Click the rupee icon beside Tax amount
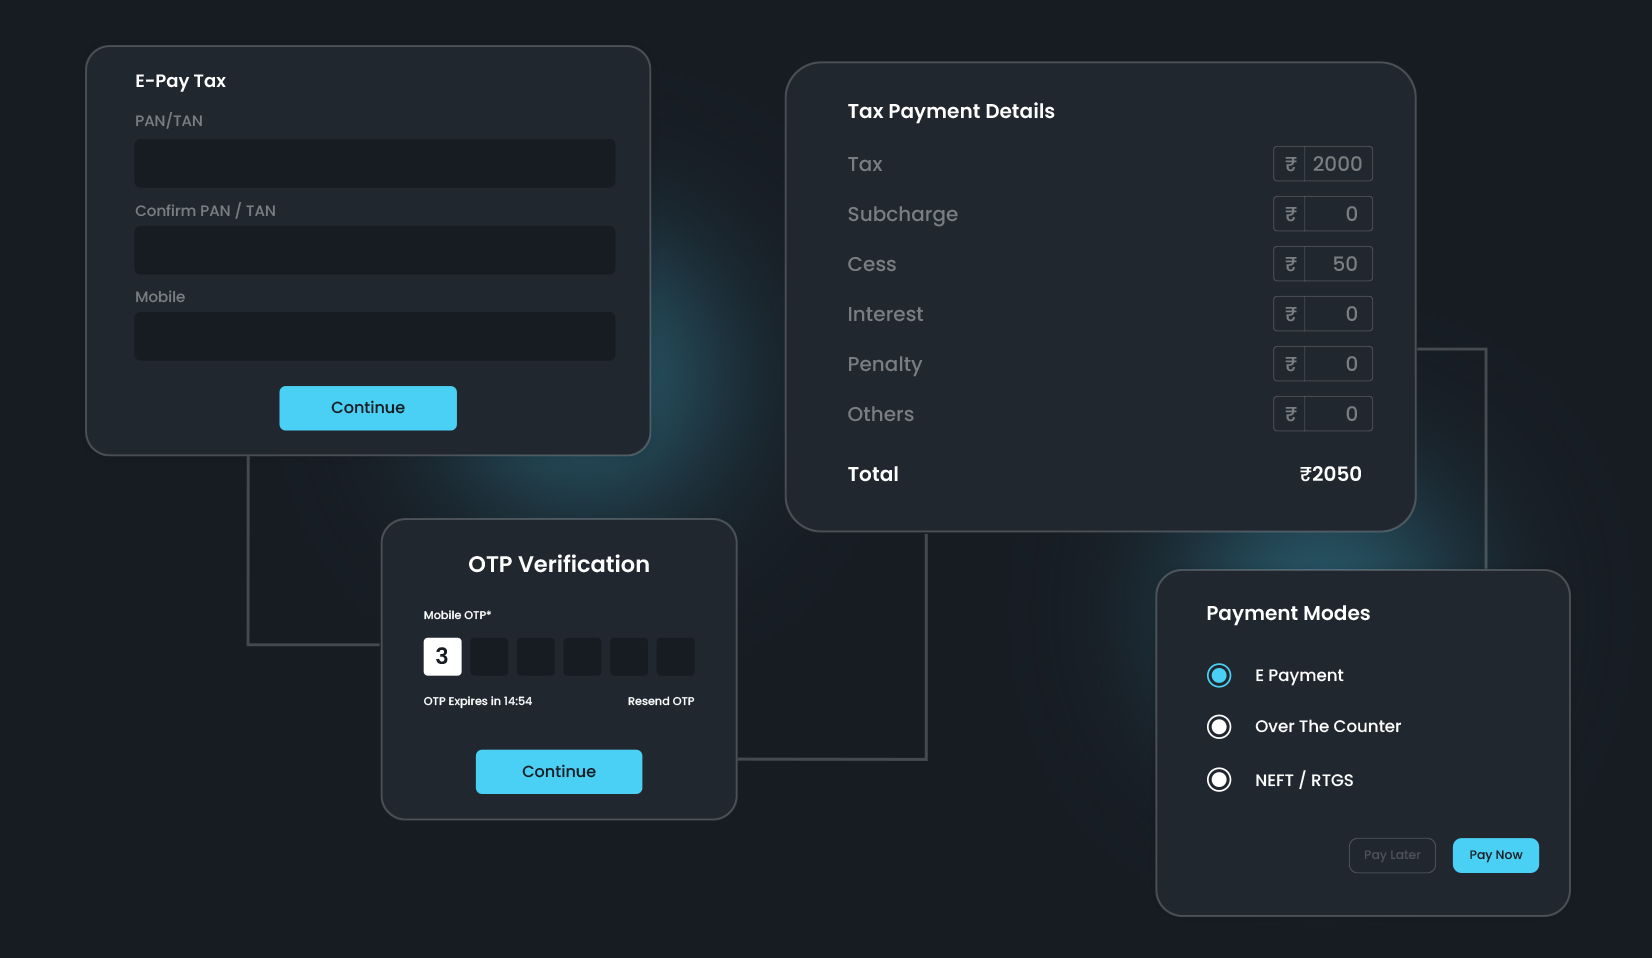 tap(1290, 164)
